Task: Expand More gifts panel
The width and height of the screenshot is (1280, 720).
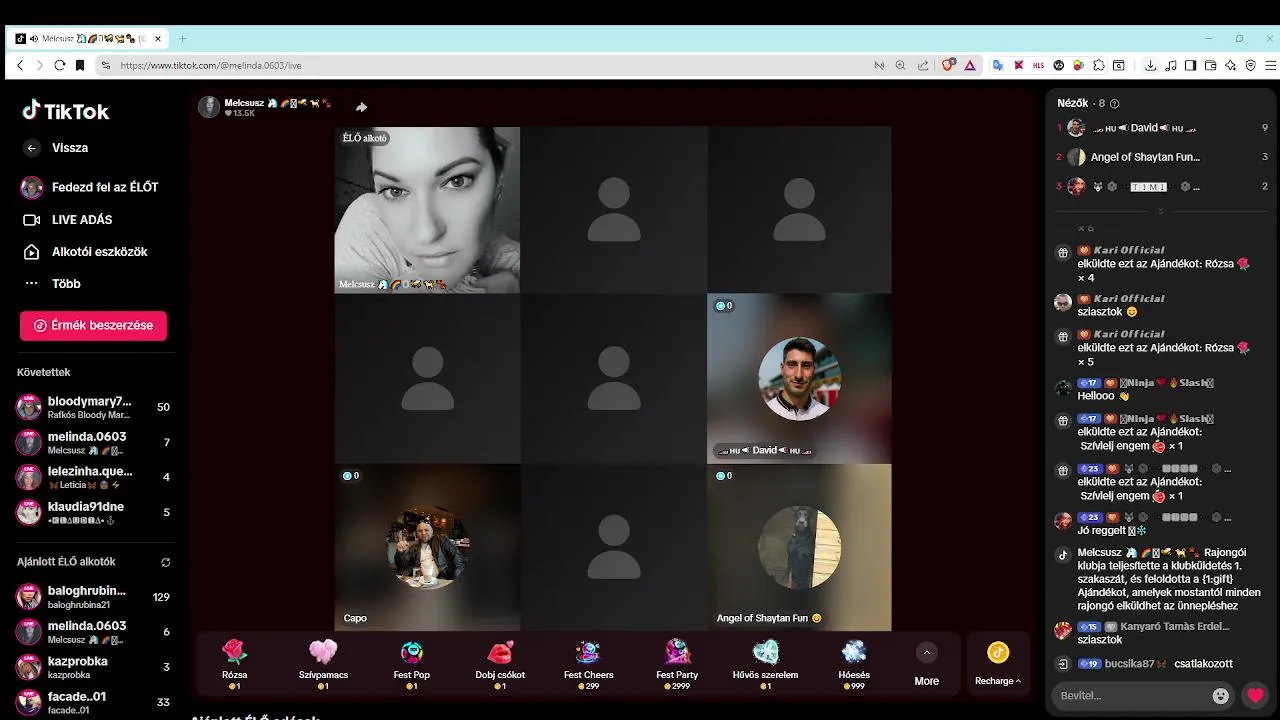Action: (x=927, y=664)
